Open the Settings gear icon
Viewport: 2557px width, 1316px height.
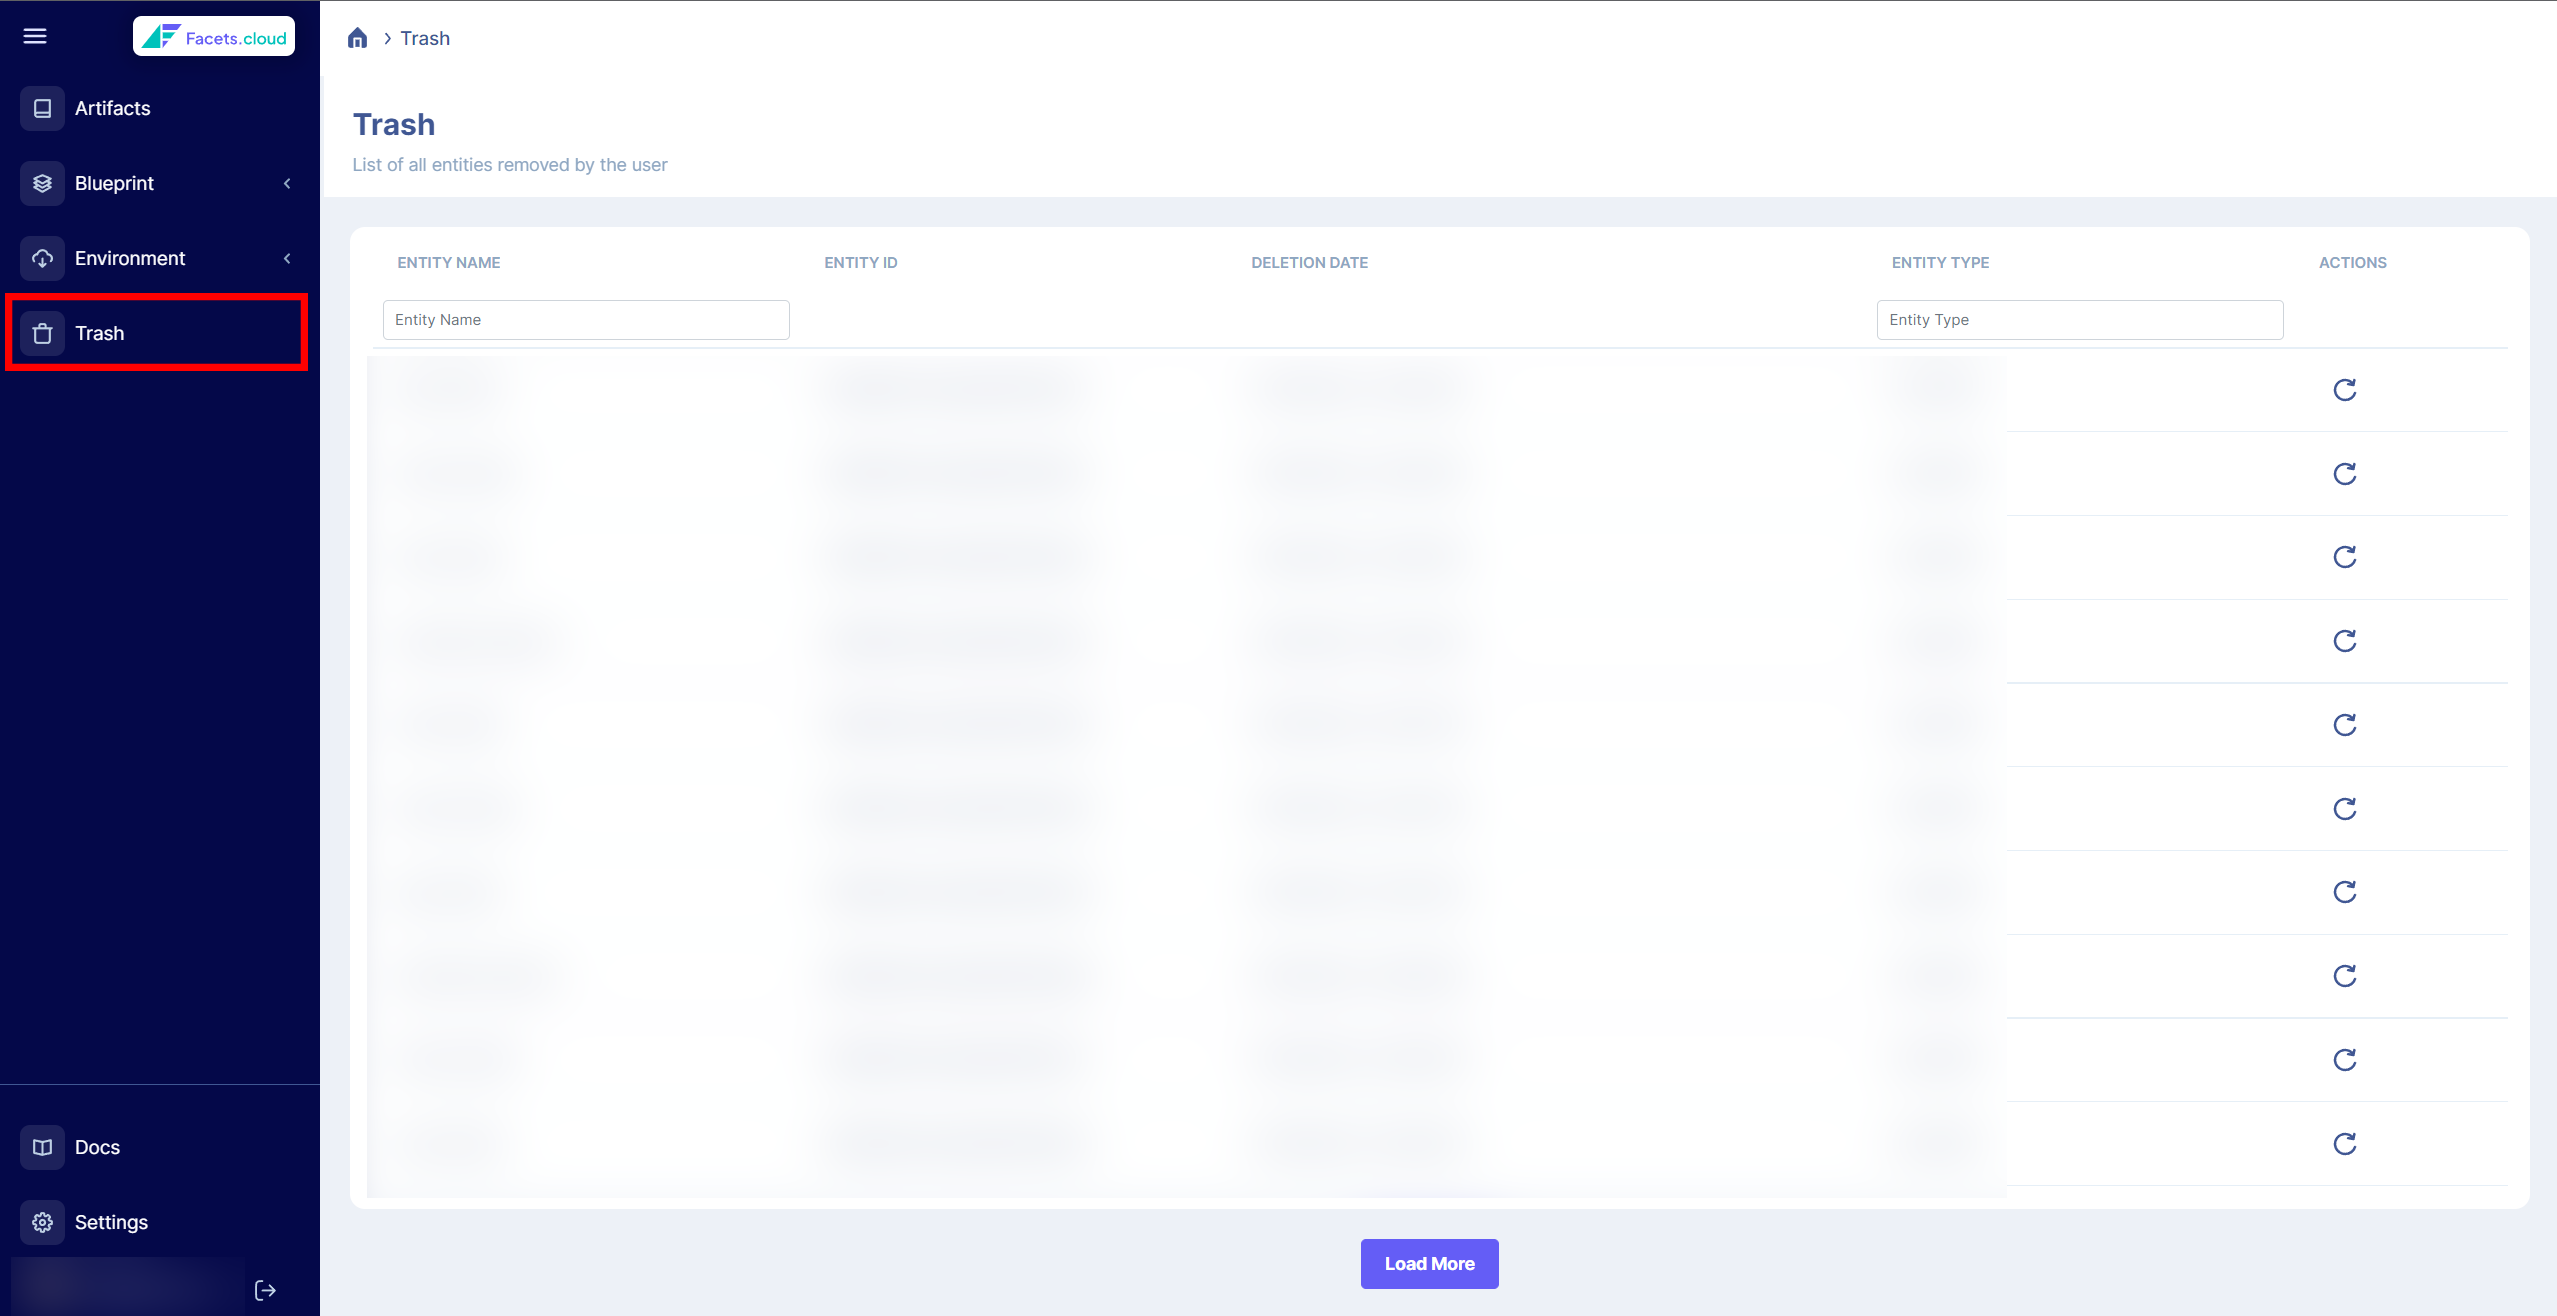tap(42, 1222)
